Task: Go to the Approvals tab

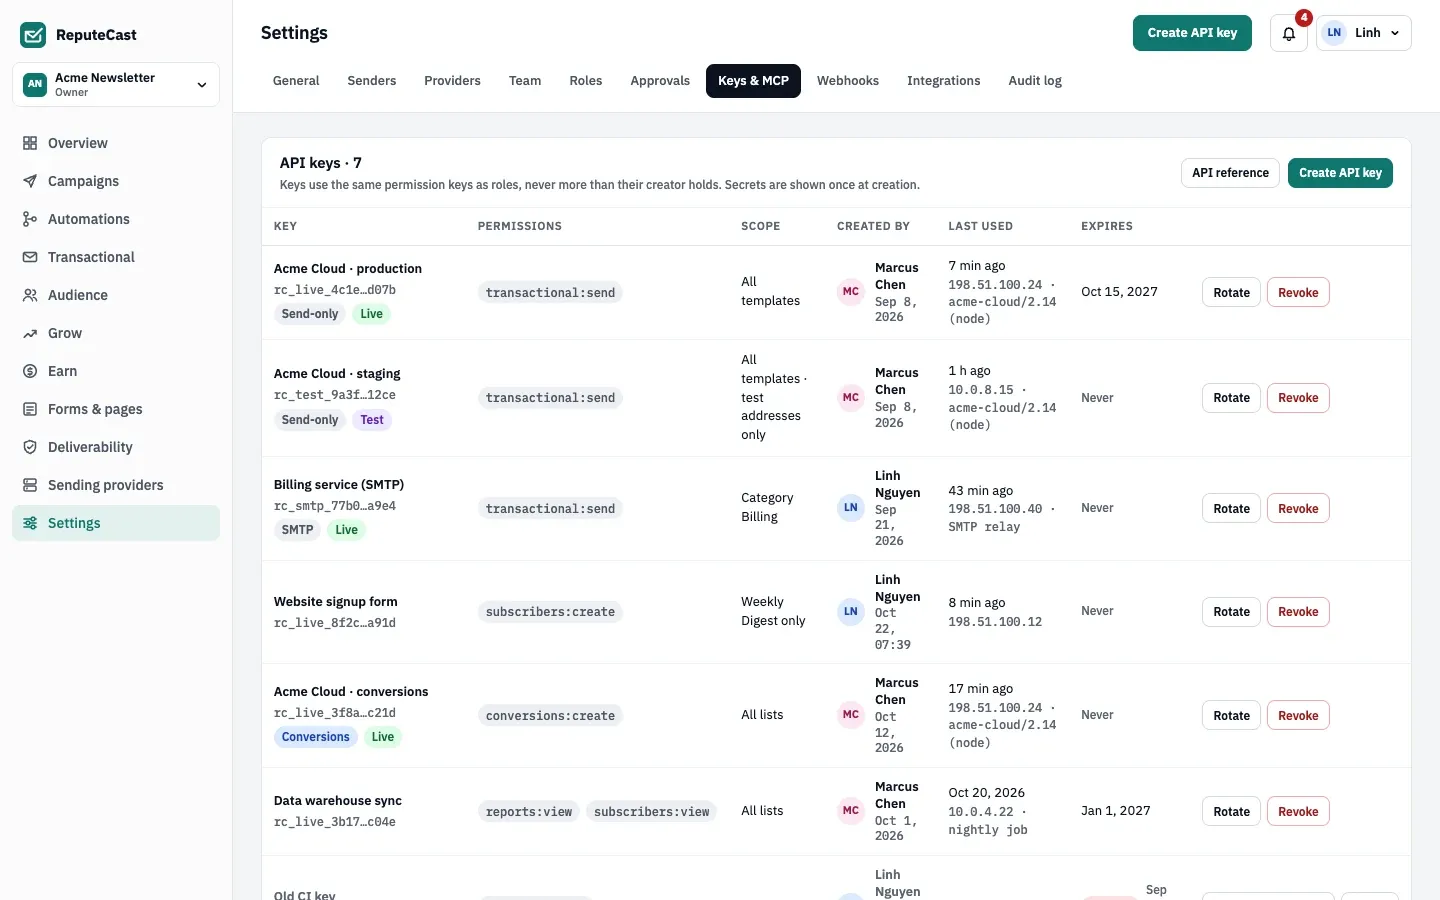Action: click(660, 81)
